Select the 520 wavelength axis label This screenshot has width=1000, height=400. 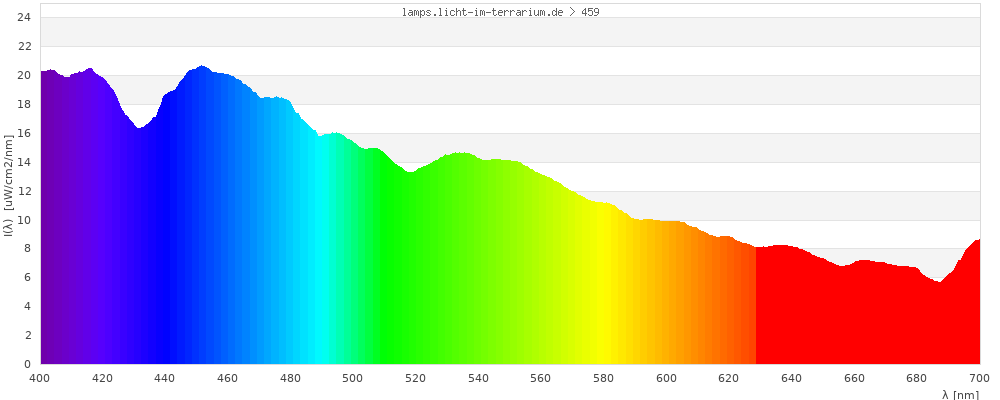[x=416, y=378]
